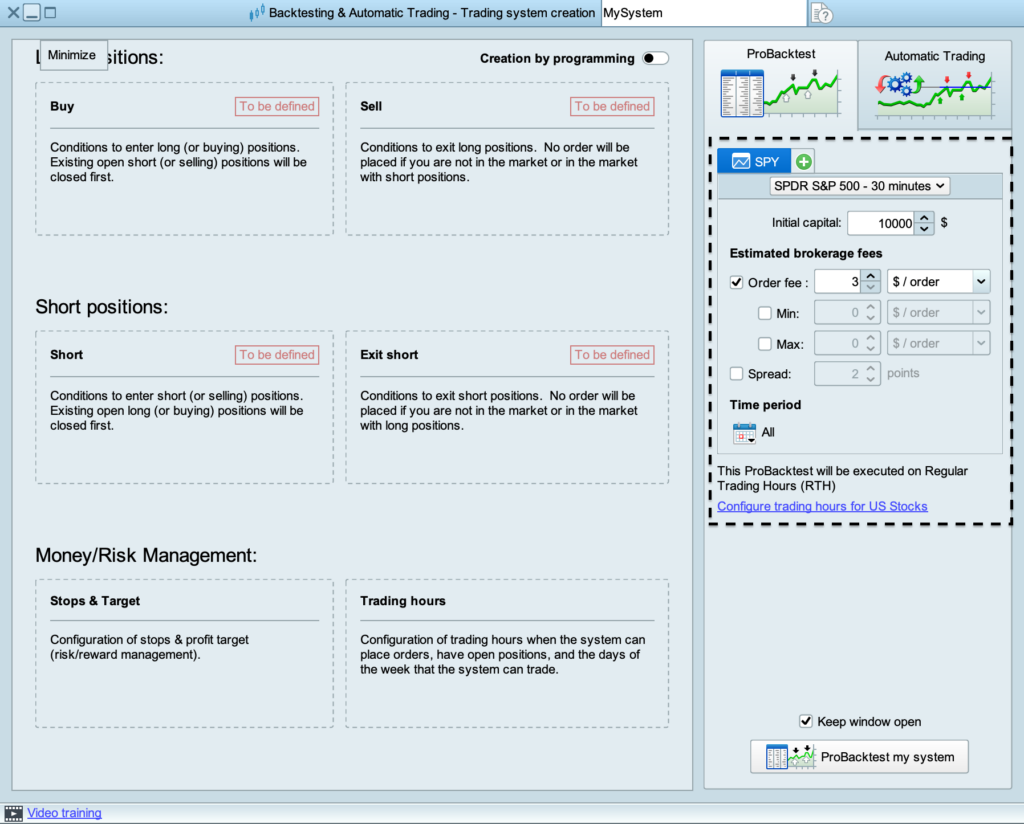Enable the Spread checkbox
This screenshot has width=1024, height=824.
tap(737, 374)
